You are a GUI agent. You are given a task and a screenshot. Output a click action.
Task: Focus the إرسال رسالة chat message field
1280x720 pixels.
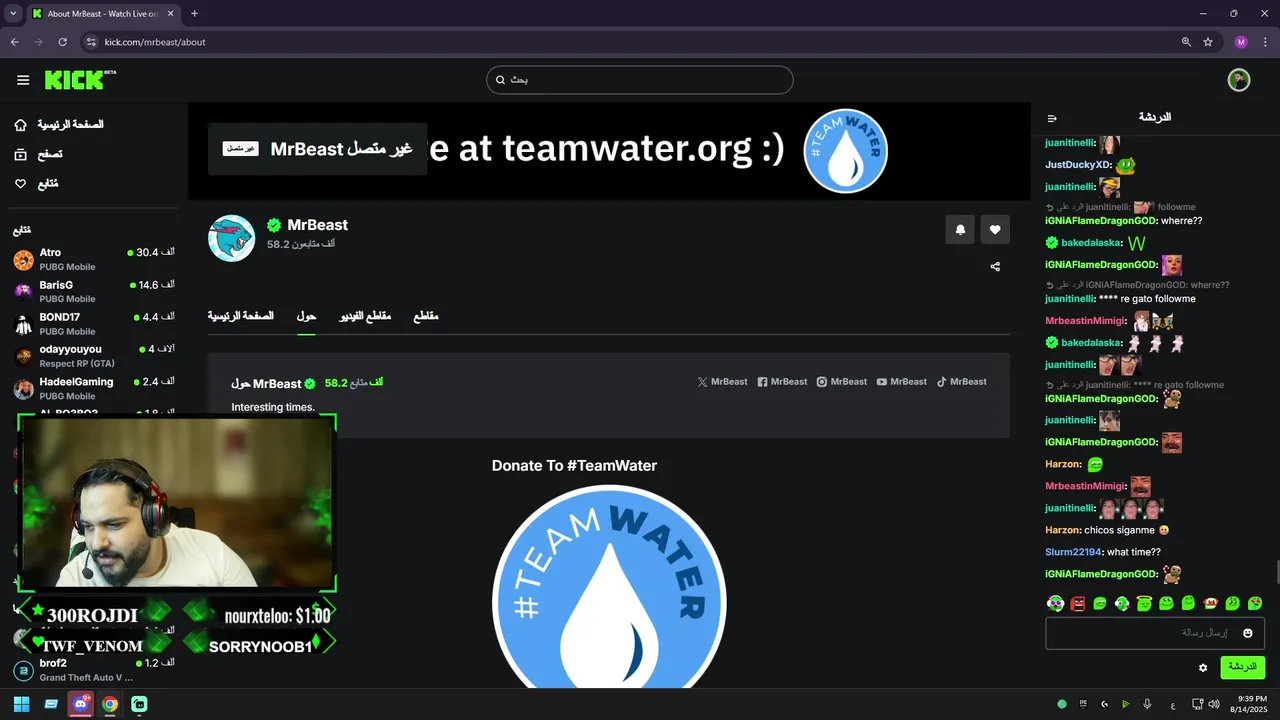[x=1155, y=633]
